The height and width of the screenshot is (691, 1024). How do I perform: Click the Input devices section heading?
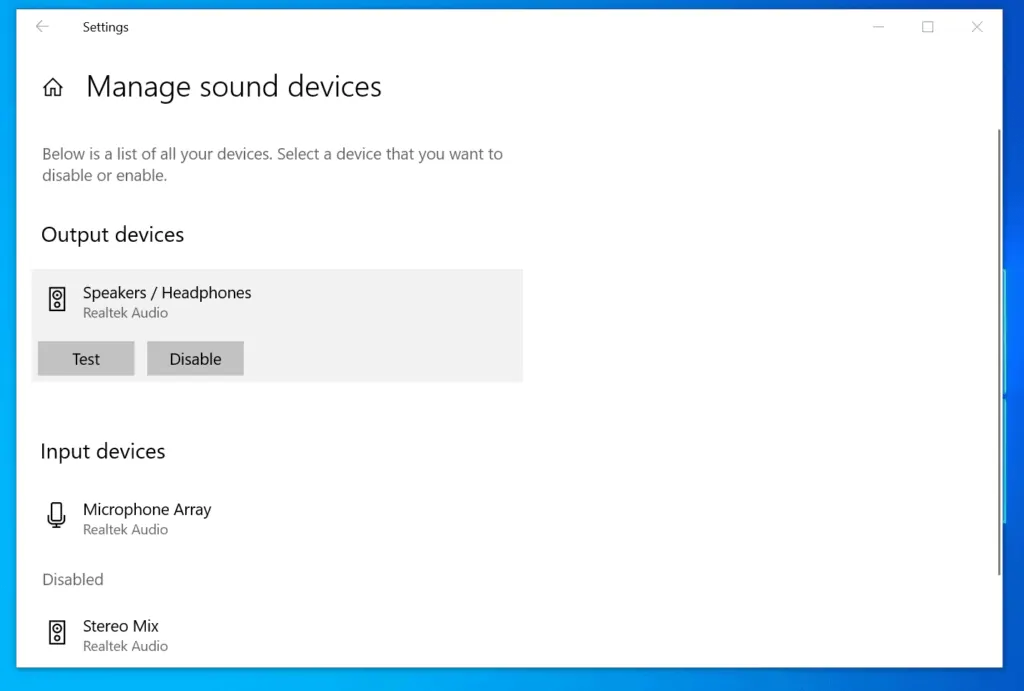coord(103,452)
